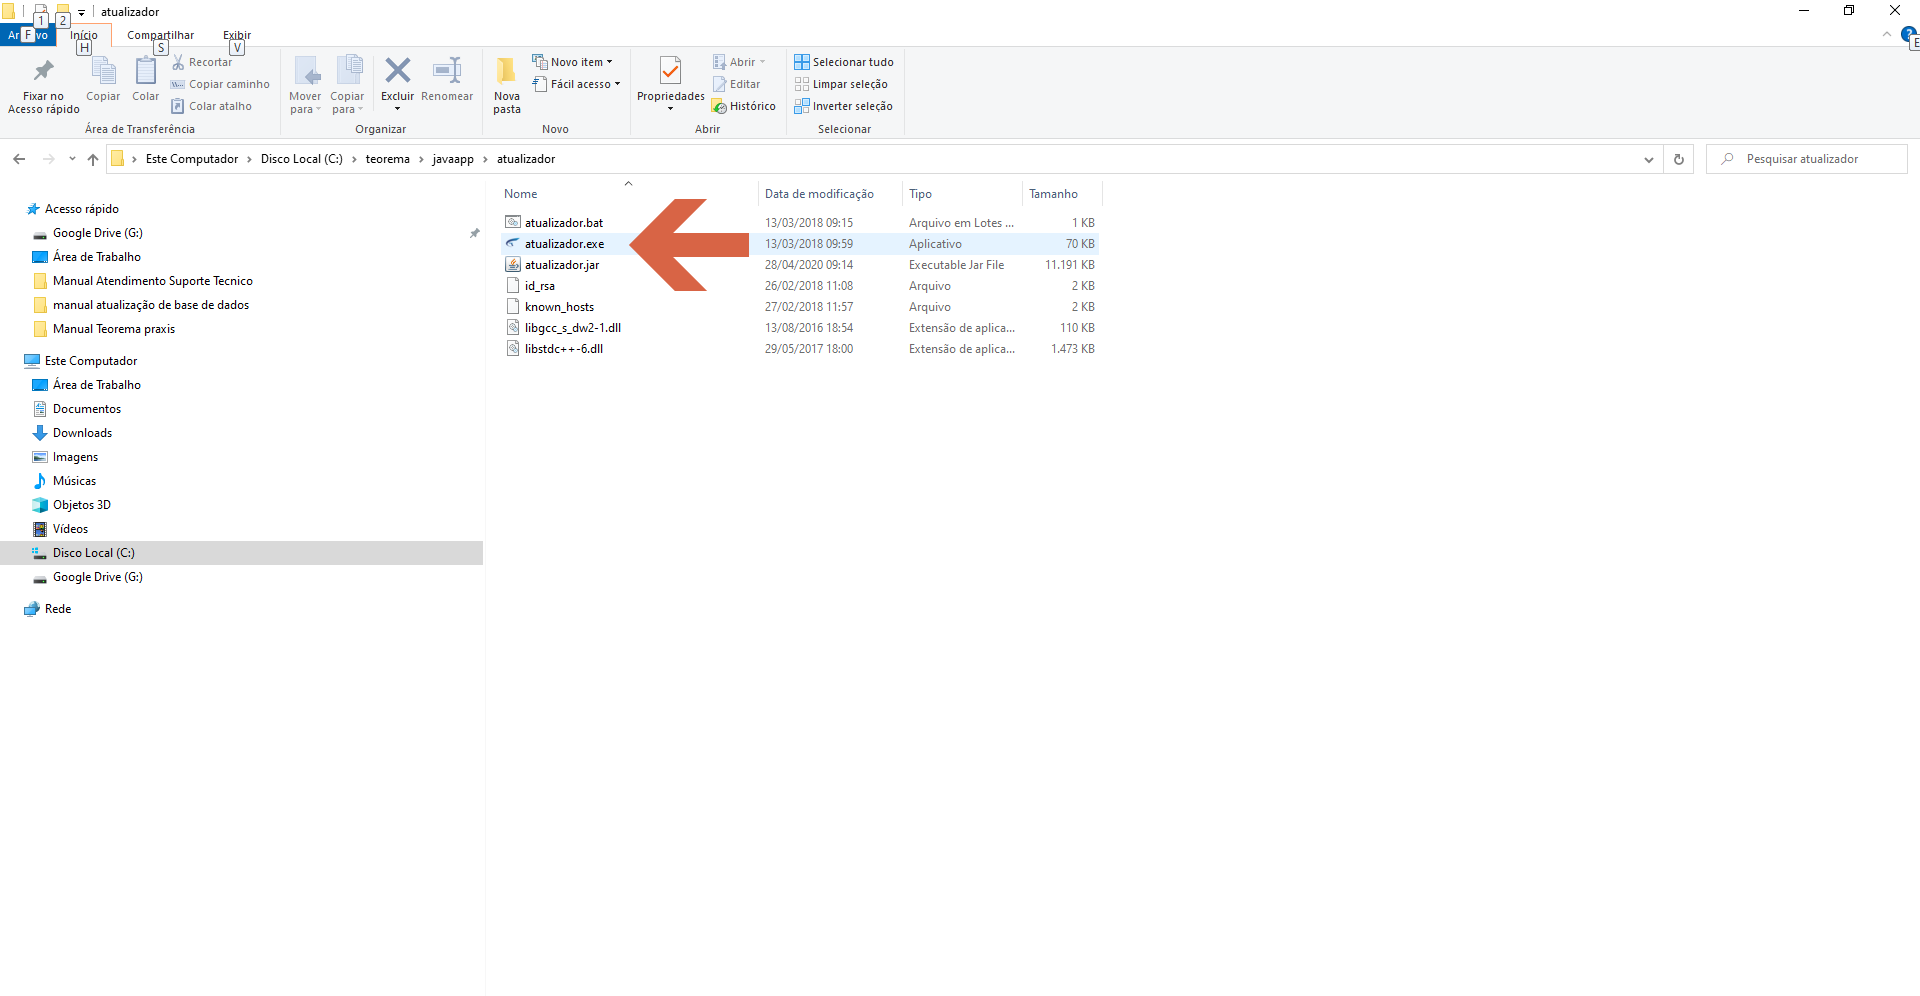1920x996 pixels.
Task: Navigate to Este Computador in address bar
Action: coord(192,159)
